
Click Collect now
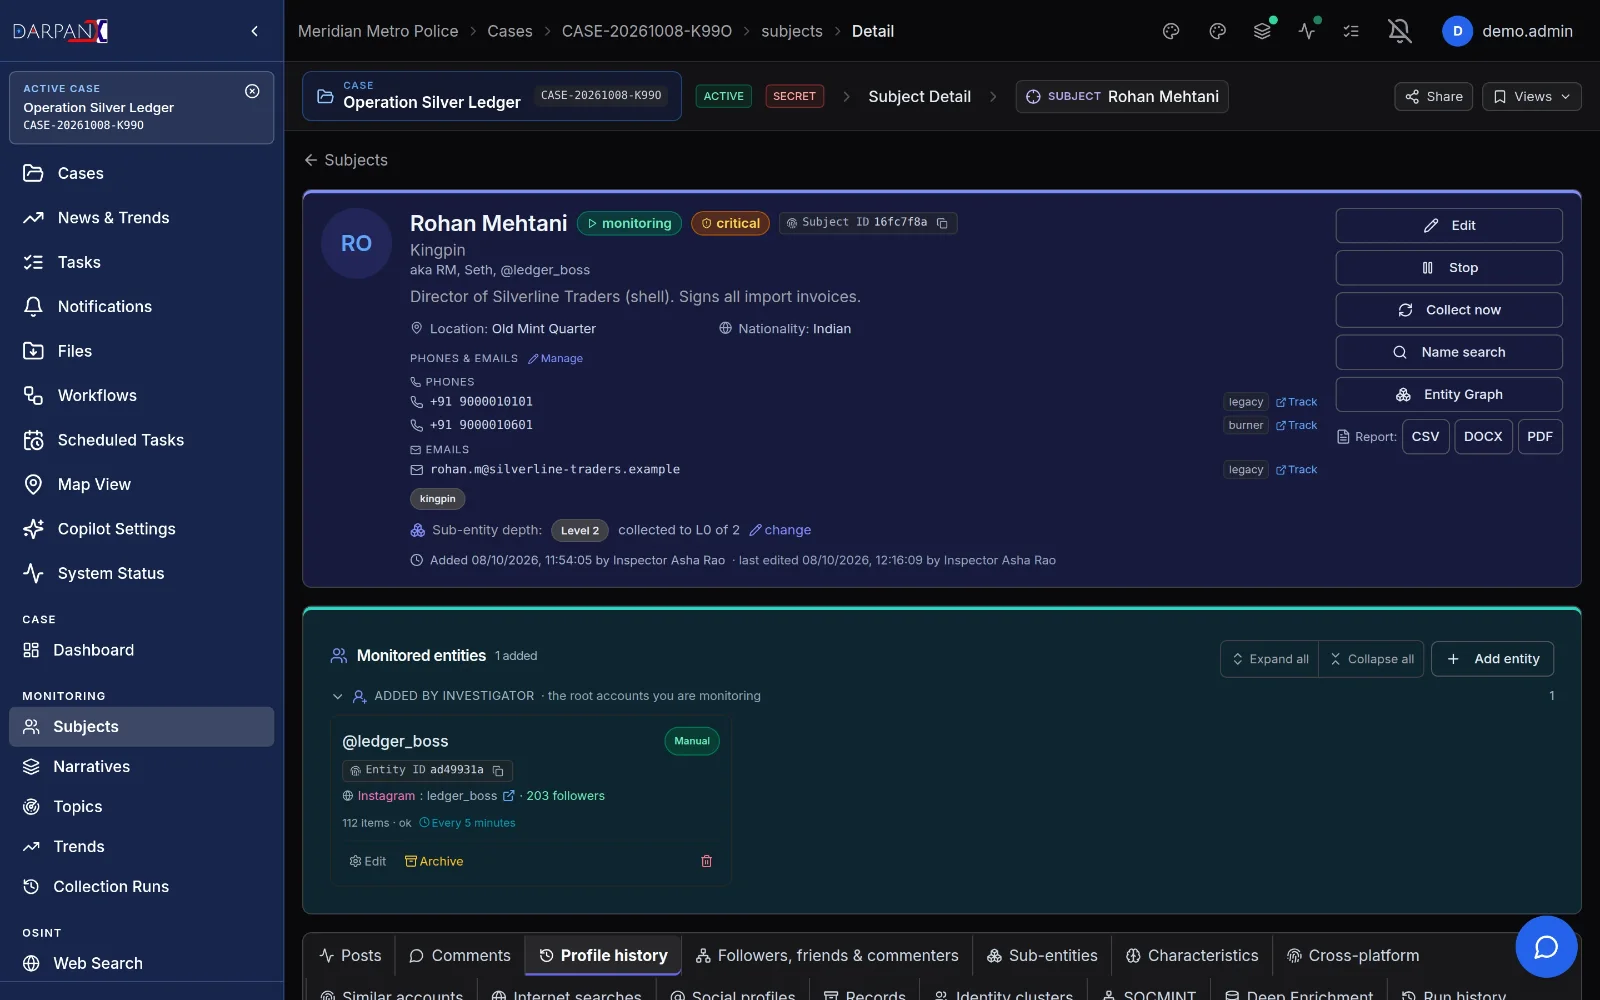tap(1449, 310)
